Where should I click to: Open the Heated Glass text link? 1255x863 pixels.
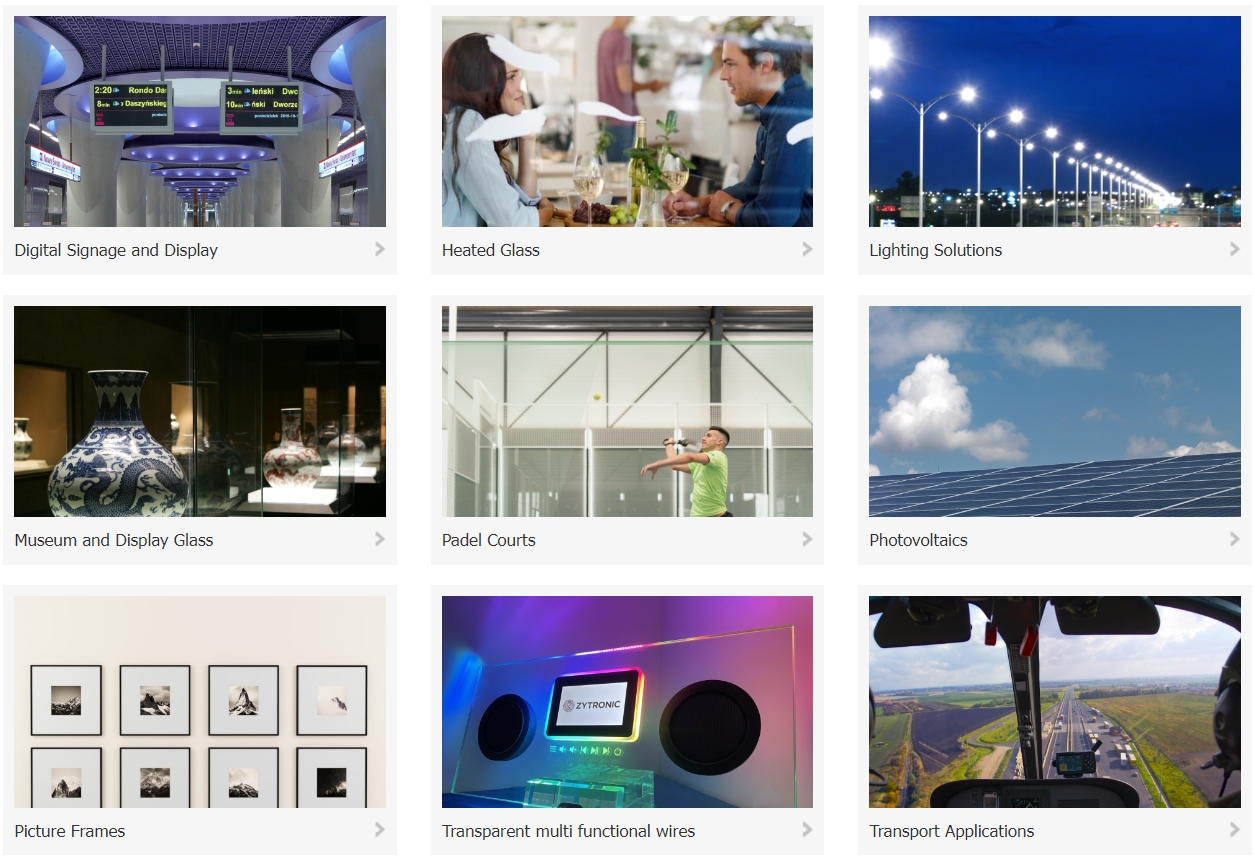[x=490, y=250]
